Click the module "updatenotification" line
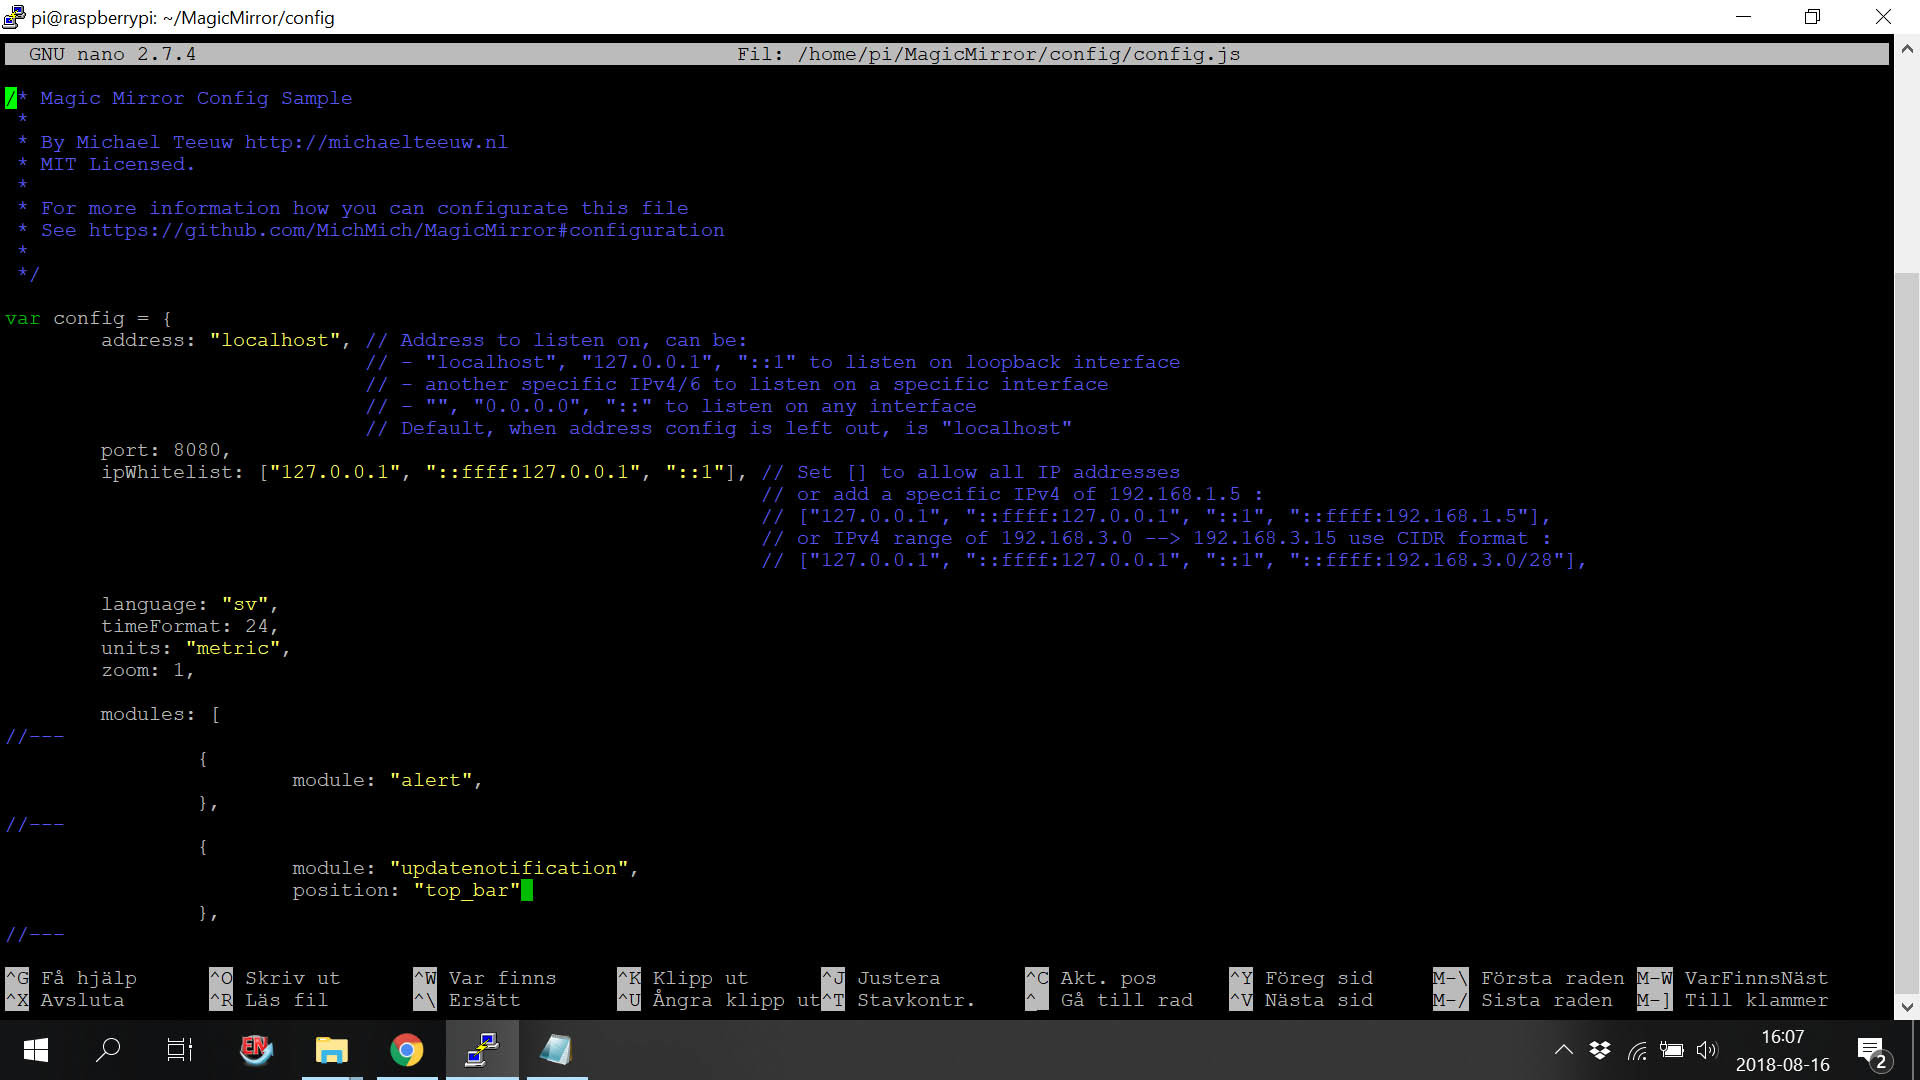1920x1080 pixels. click(x=465, y=868)
